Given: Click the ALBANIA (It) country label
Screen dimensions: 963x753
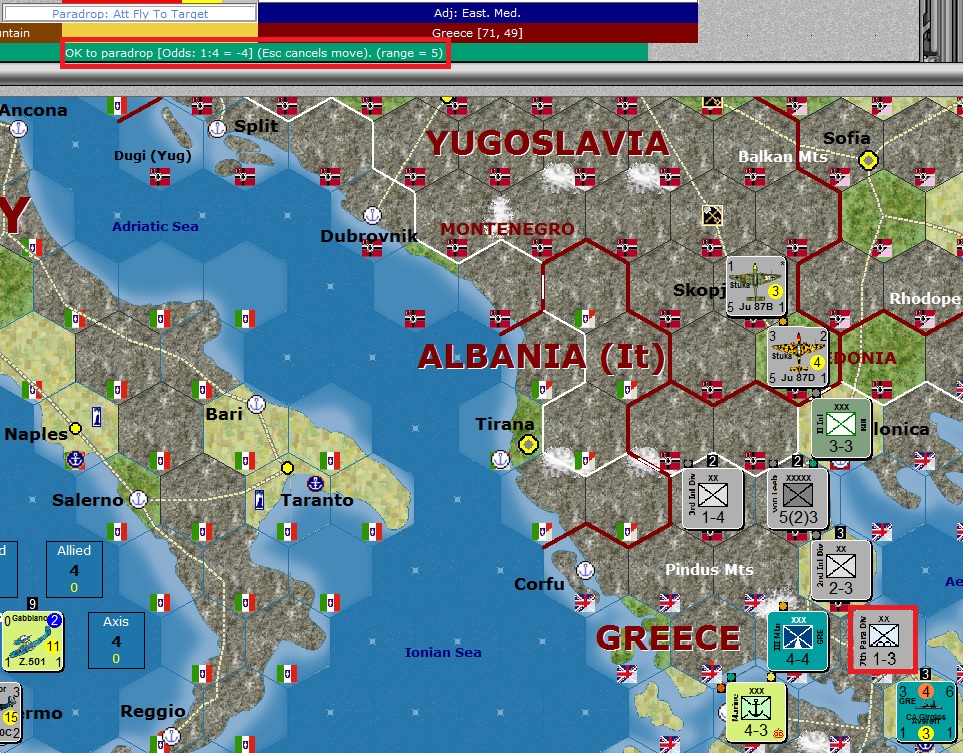Looking at the screenshot, I should [541, 357].
